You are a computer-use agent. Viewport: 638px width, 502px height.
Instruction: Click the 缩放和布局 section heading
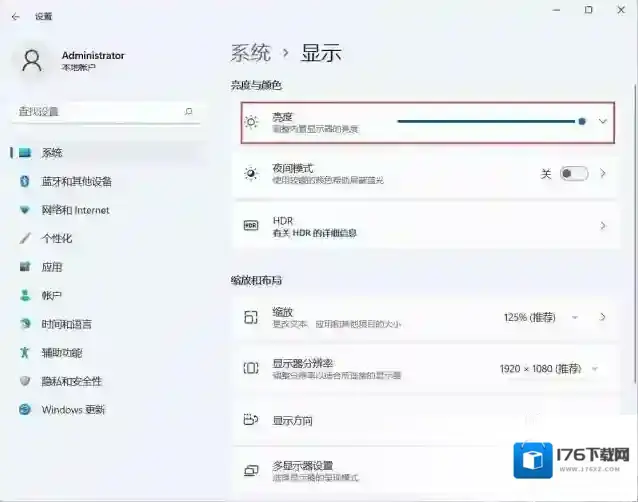256,280
